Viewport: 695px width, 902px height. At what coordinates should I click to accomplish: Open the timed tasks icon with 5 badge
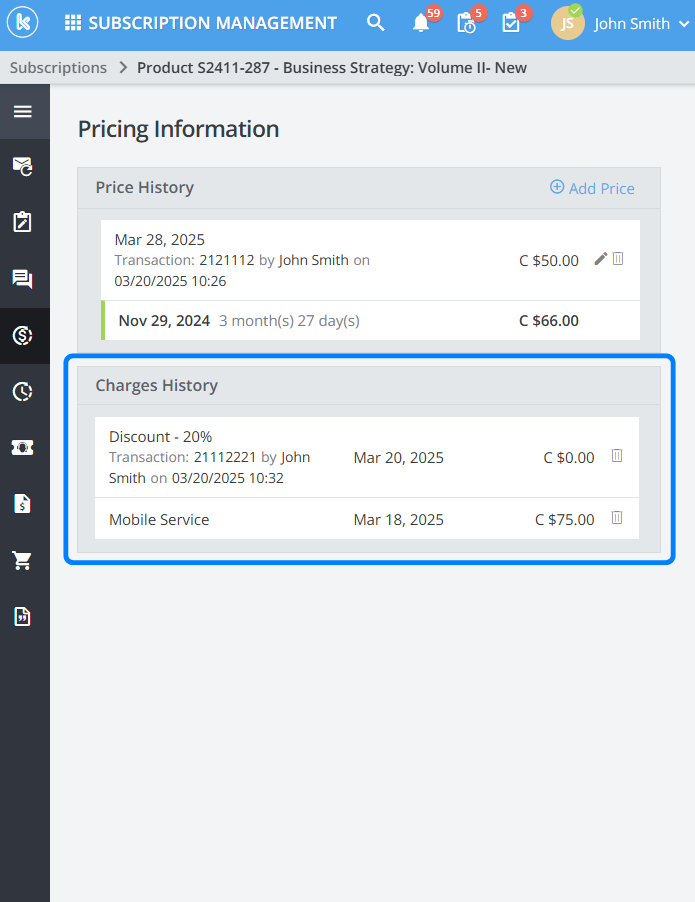click(x=466, y=23)
